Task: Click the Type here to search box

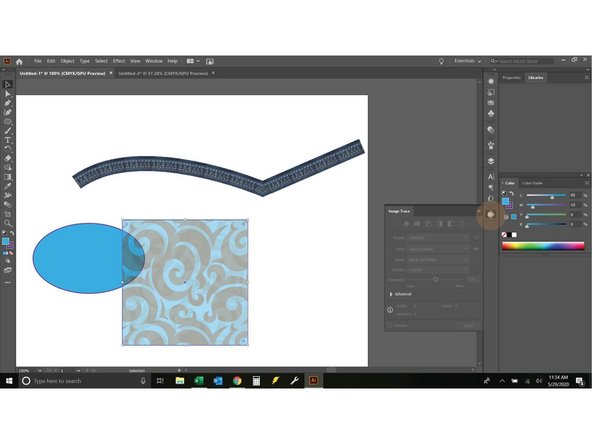Action: 84,381
